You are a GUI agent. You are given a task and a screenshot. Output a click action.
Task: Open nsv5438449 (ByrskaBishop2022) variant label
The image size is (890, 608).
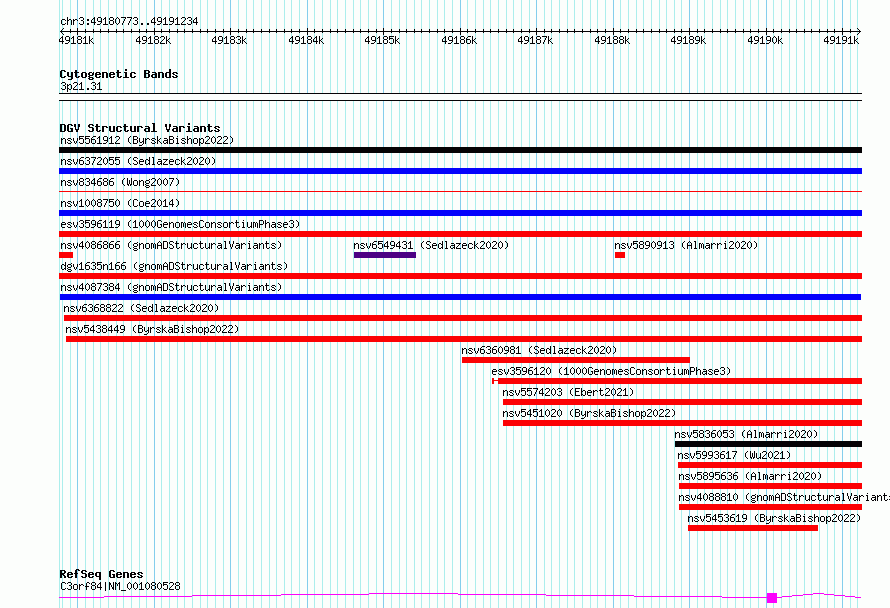point(152,329)
